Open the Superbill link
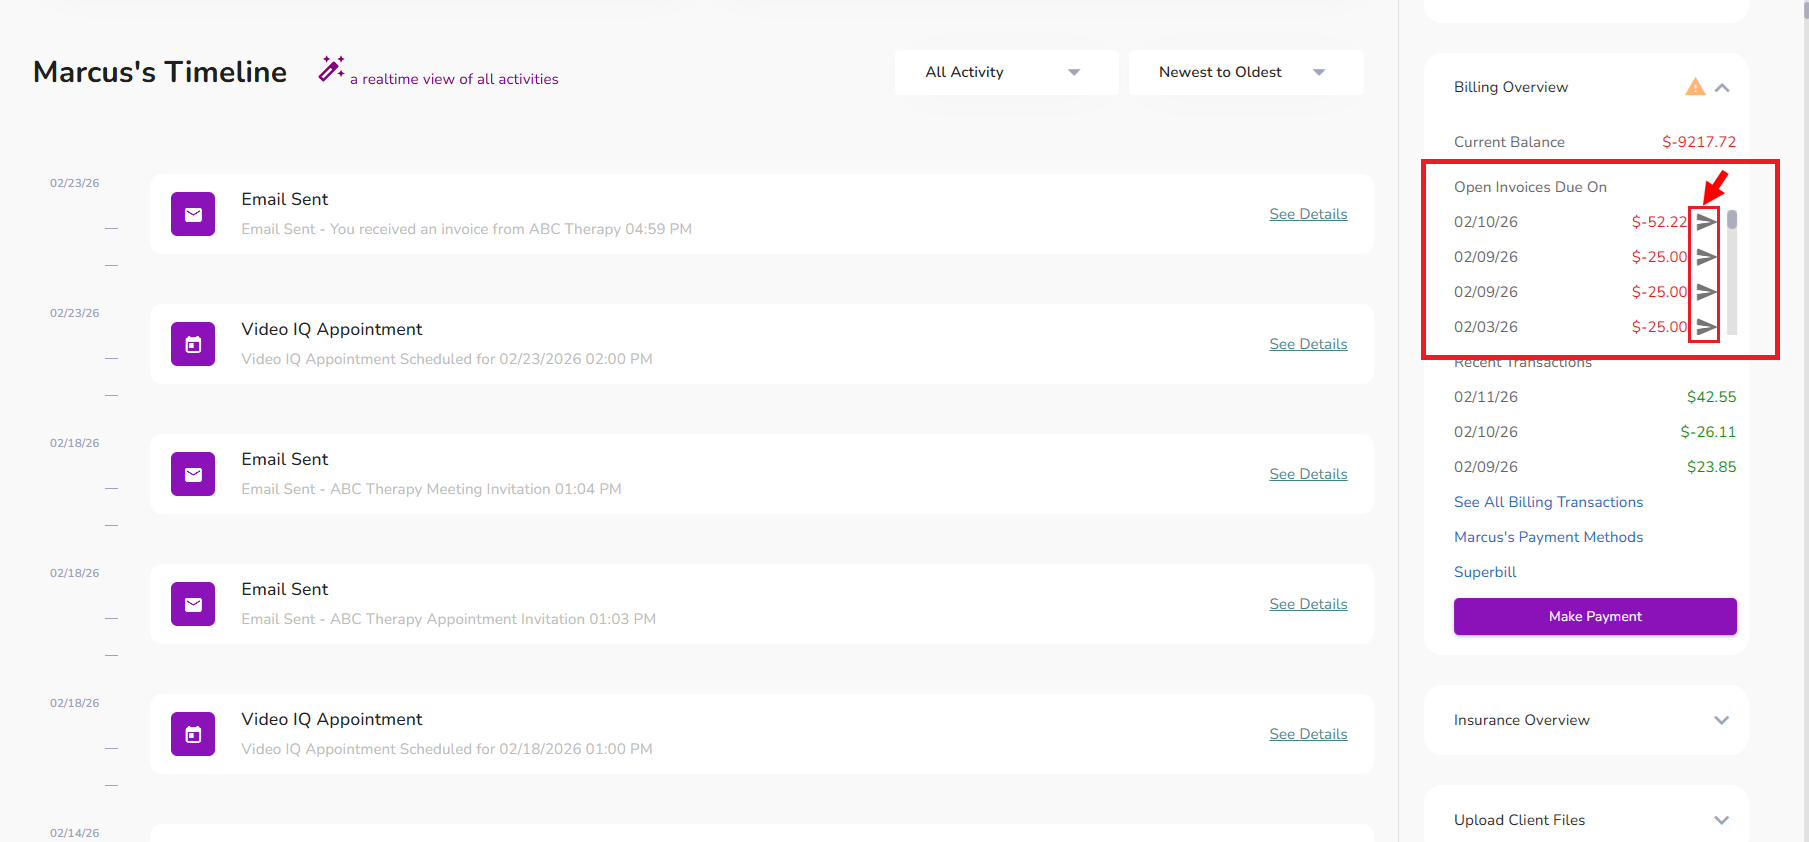This screenshot has height=842, width=1809. coord(1485,572)
